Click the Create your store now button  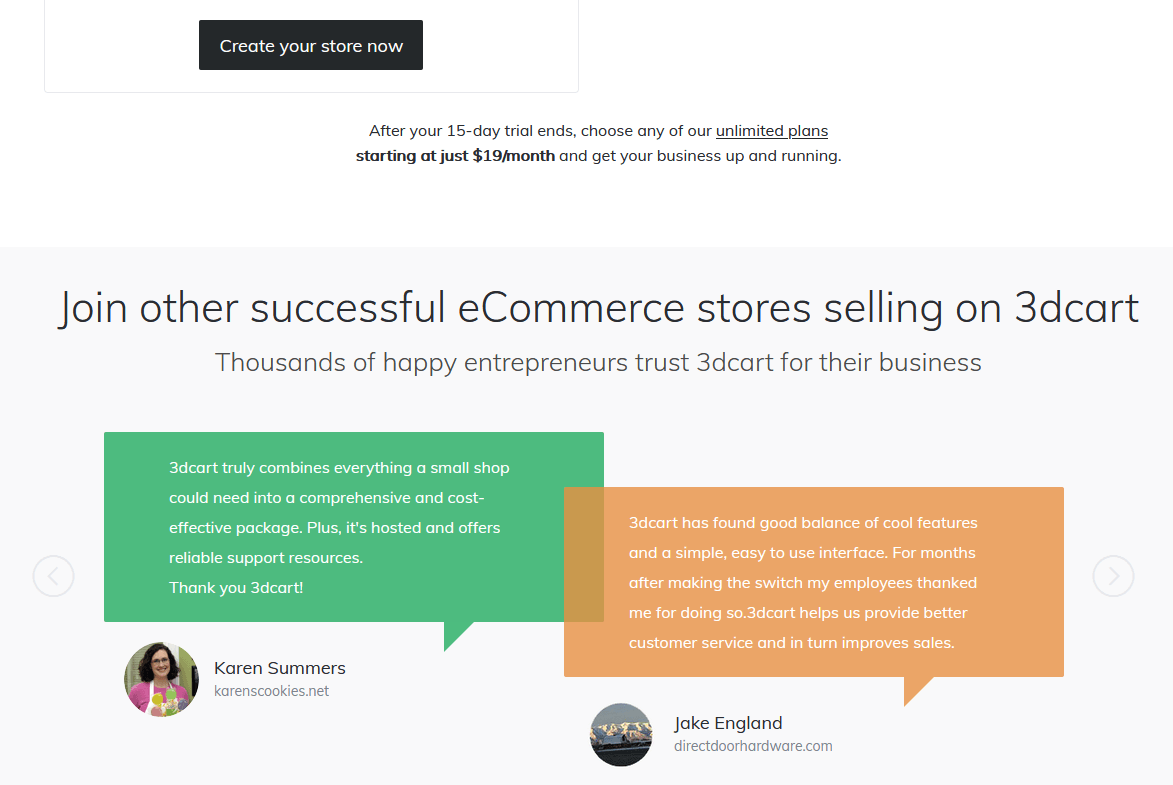[x=310, y=45]
